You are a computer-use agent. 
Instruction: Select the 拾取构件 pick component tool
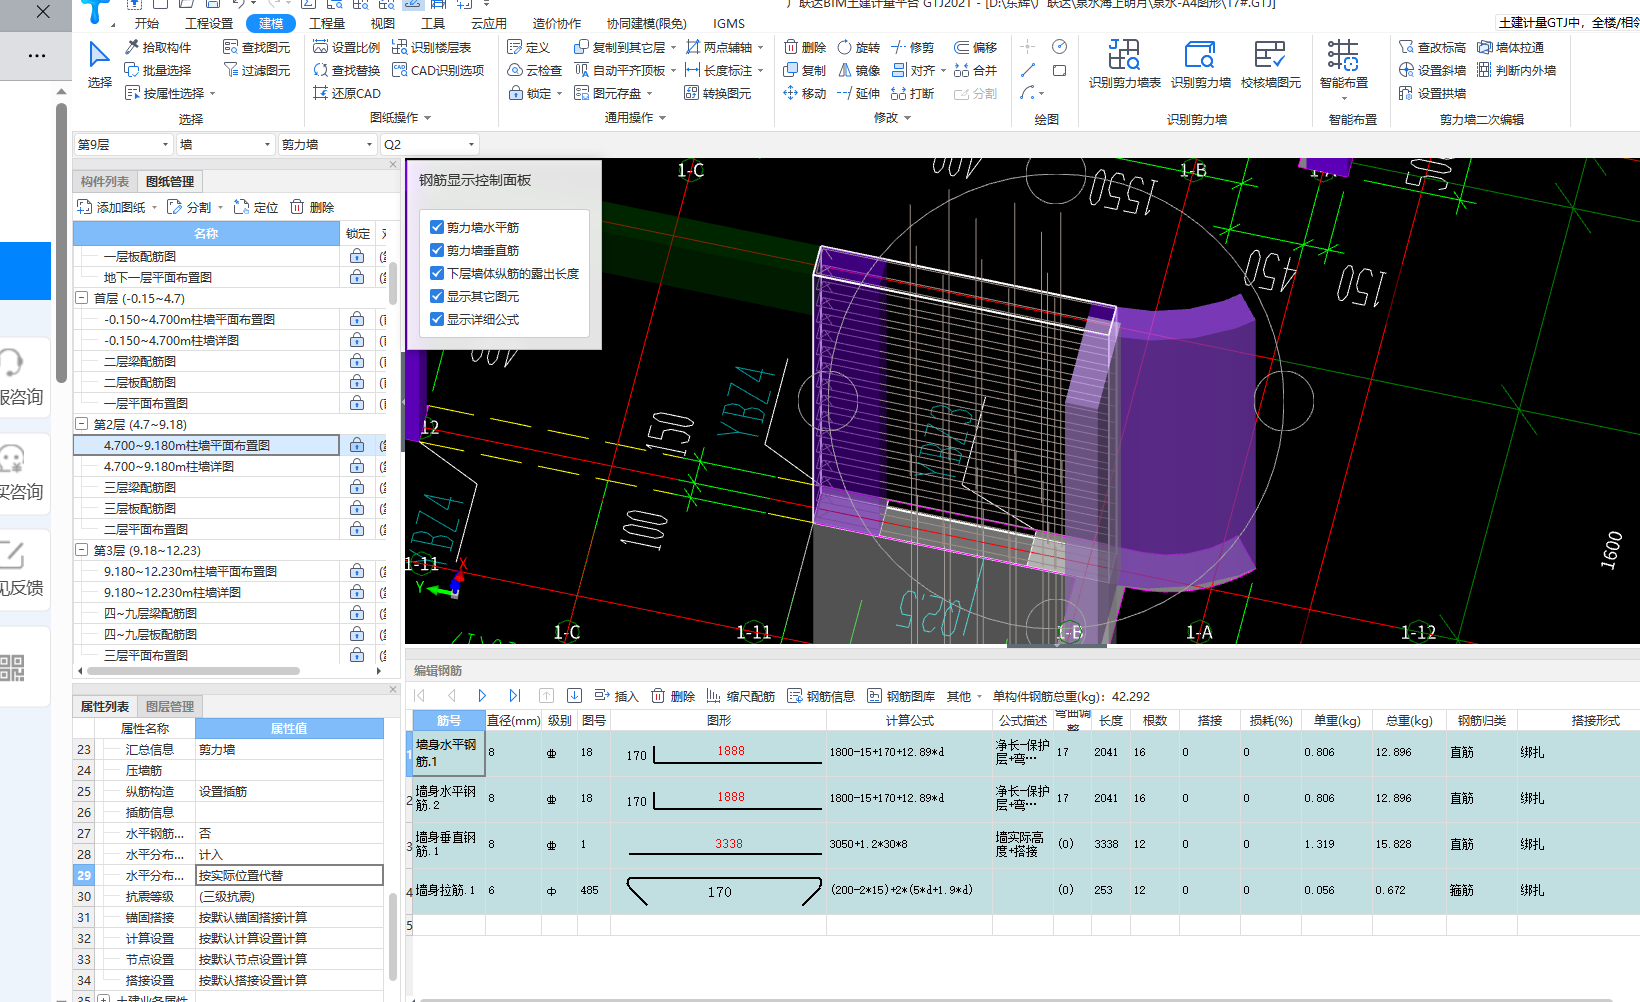pos(158,47)
